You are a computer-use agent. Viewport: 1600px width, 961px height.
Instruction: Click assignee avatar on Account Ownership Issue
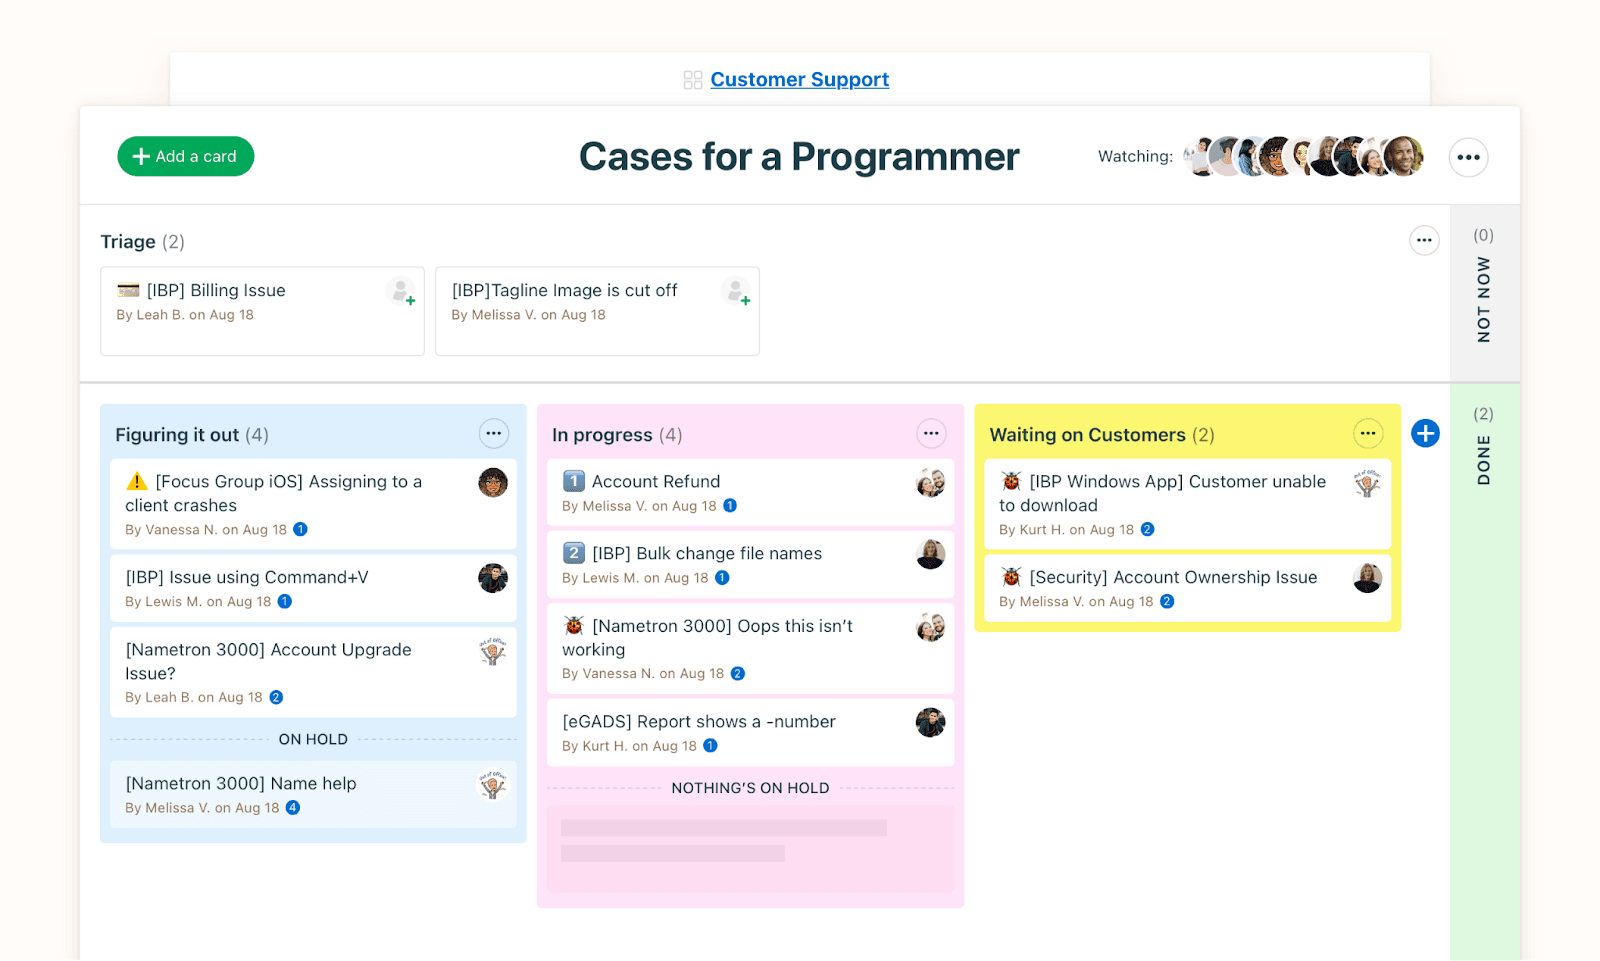pyautogui.click(x=1368, y=578)
